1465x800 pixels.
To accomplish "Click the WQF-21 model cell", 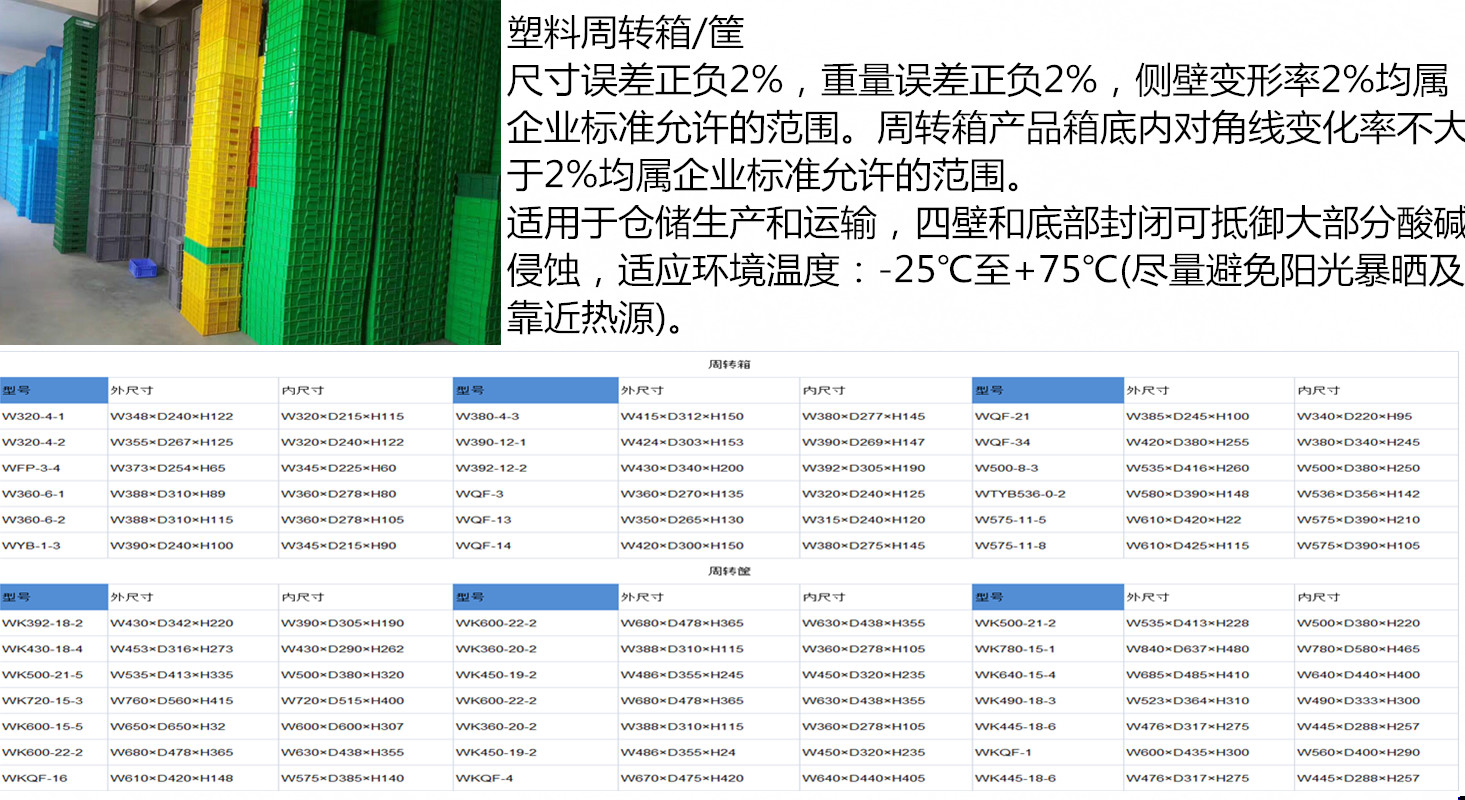I will (x=1002, y=416).
